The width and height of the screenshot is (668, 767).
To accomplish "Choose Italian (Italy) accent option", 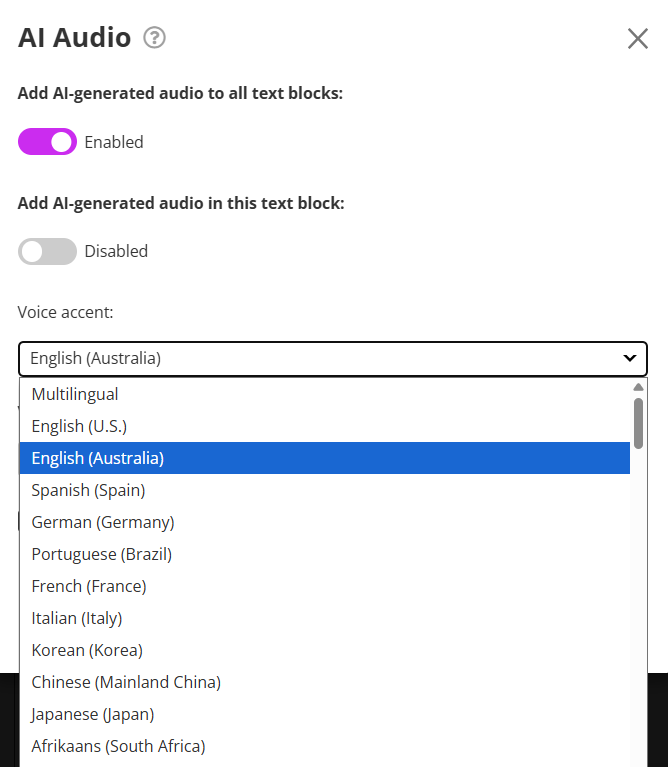I will pos(77,618).
